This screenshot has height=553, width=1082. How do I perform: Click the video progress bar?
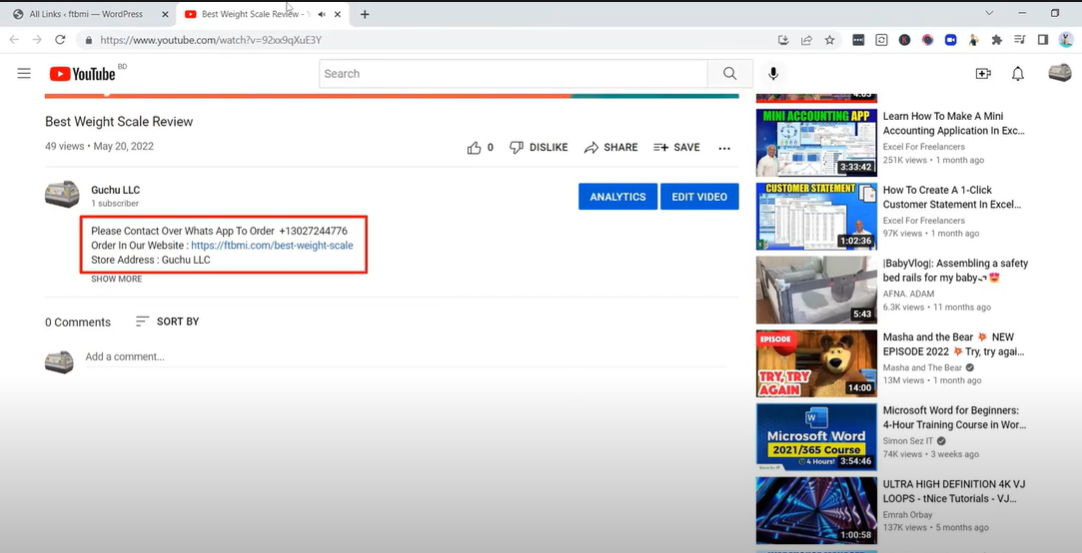[392, 96]
